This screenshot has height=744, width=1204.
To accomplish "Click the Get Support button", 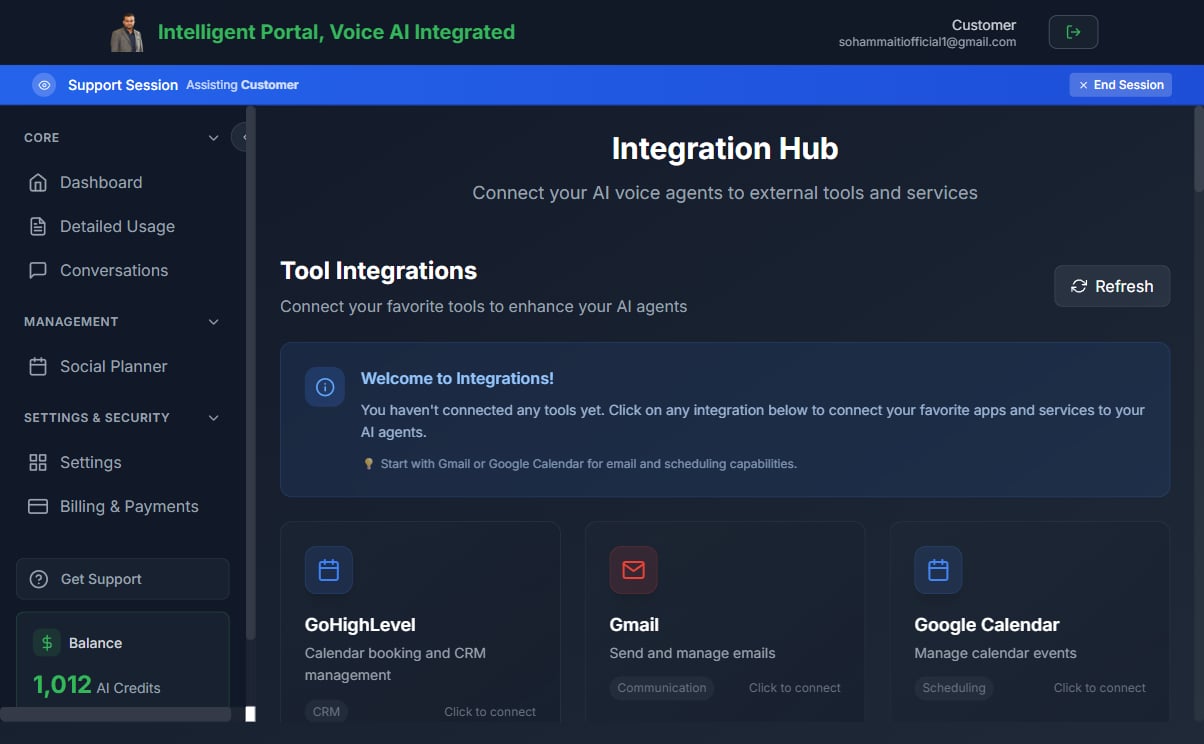I will tap(123, 579).
